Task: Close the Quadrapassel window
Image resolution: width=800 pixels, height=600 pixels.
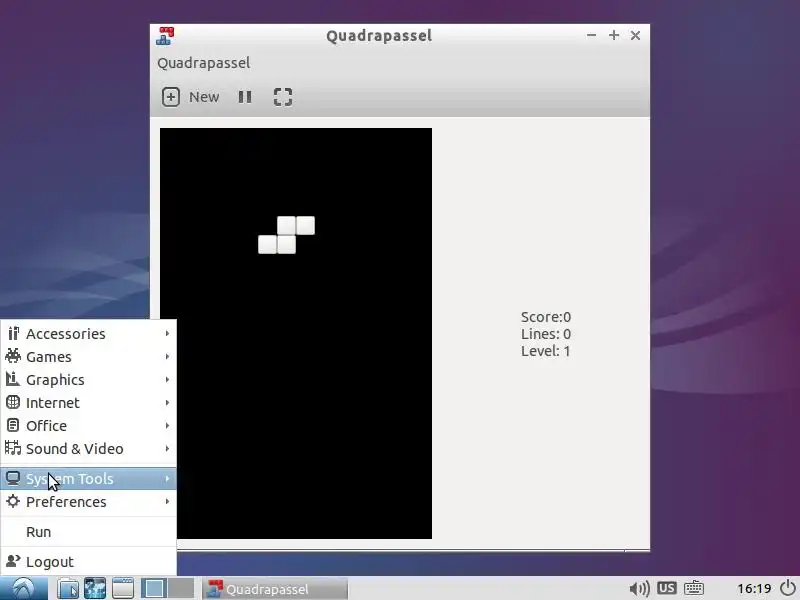Action: (635, 35)
